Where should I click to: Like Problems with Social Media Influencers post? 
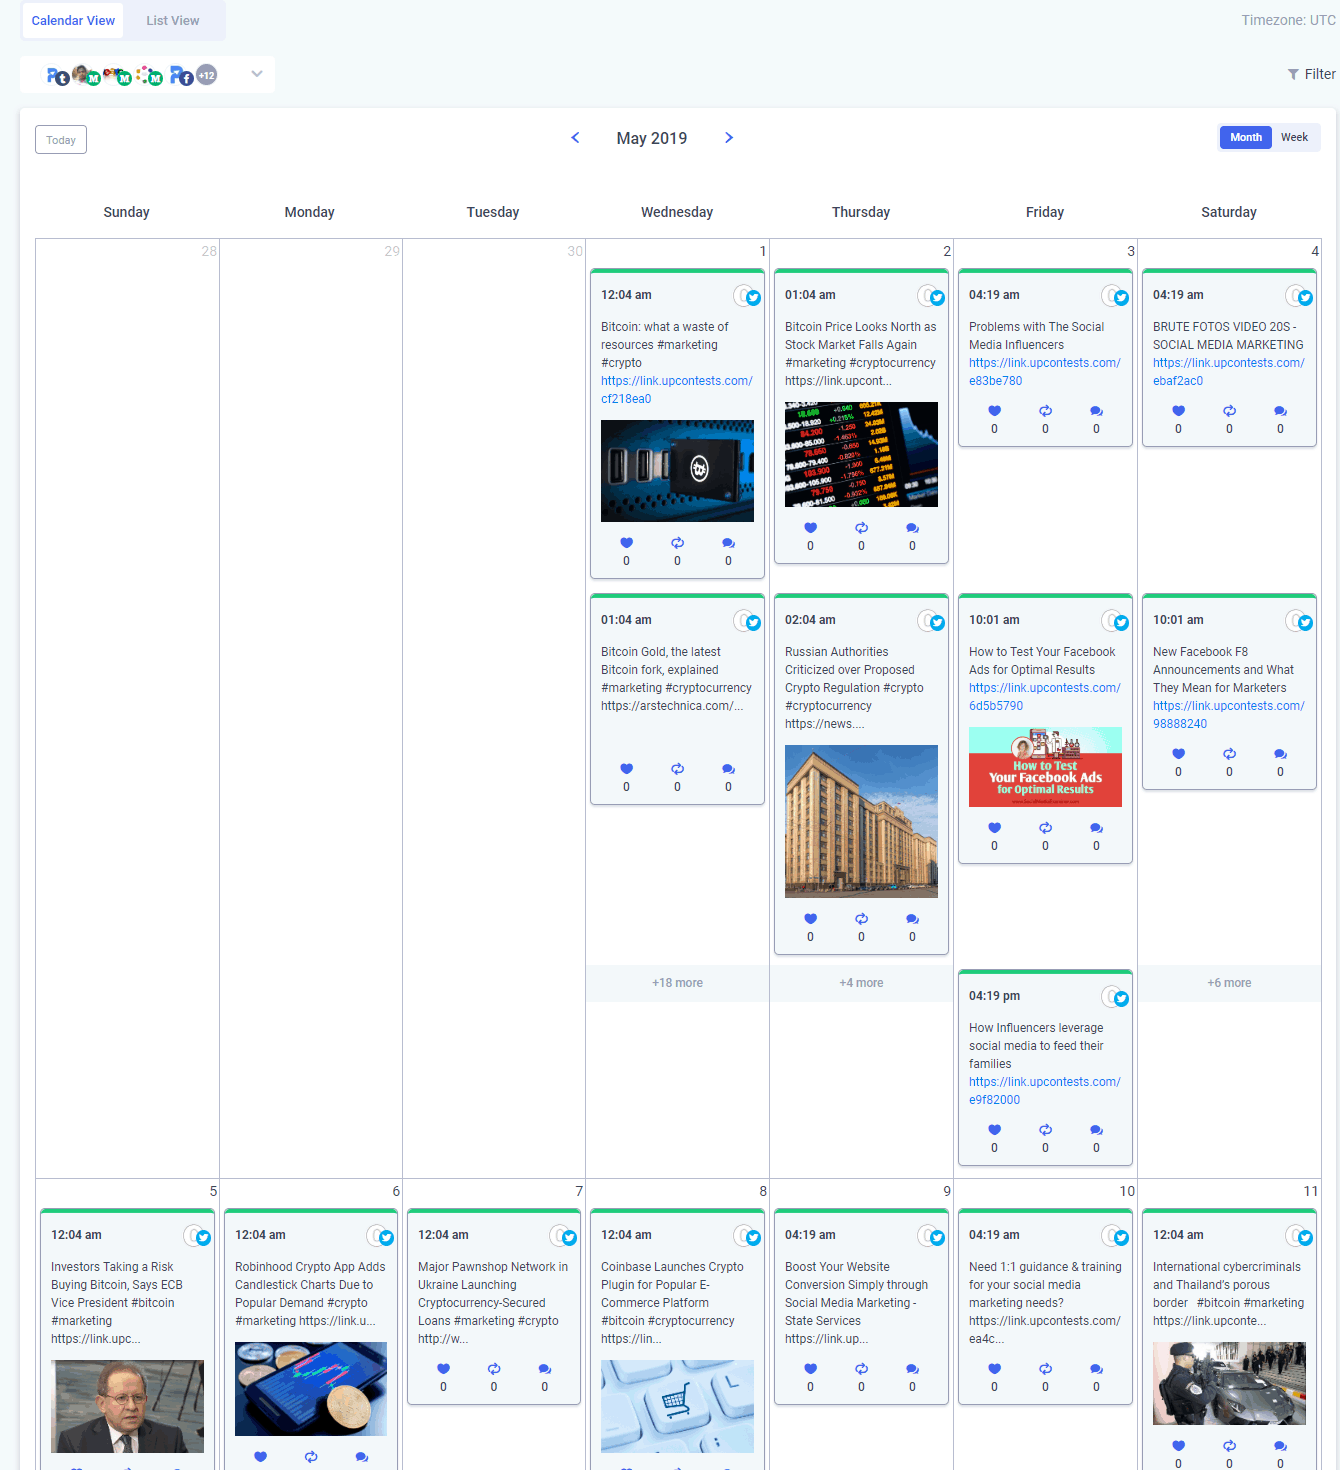point(994,411)
